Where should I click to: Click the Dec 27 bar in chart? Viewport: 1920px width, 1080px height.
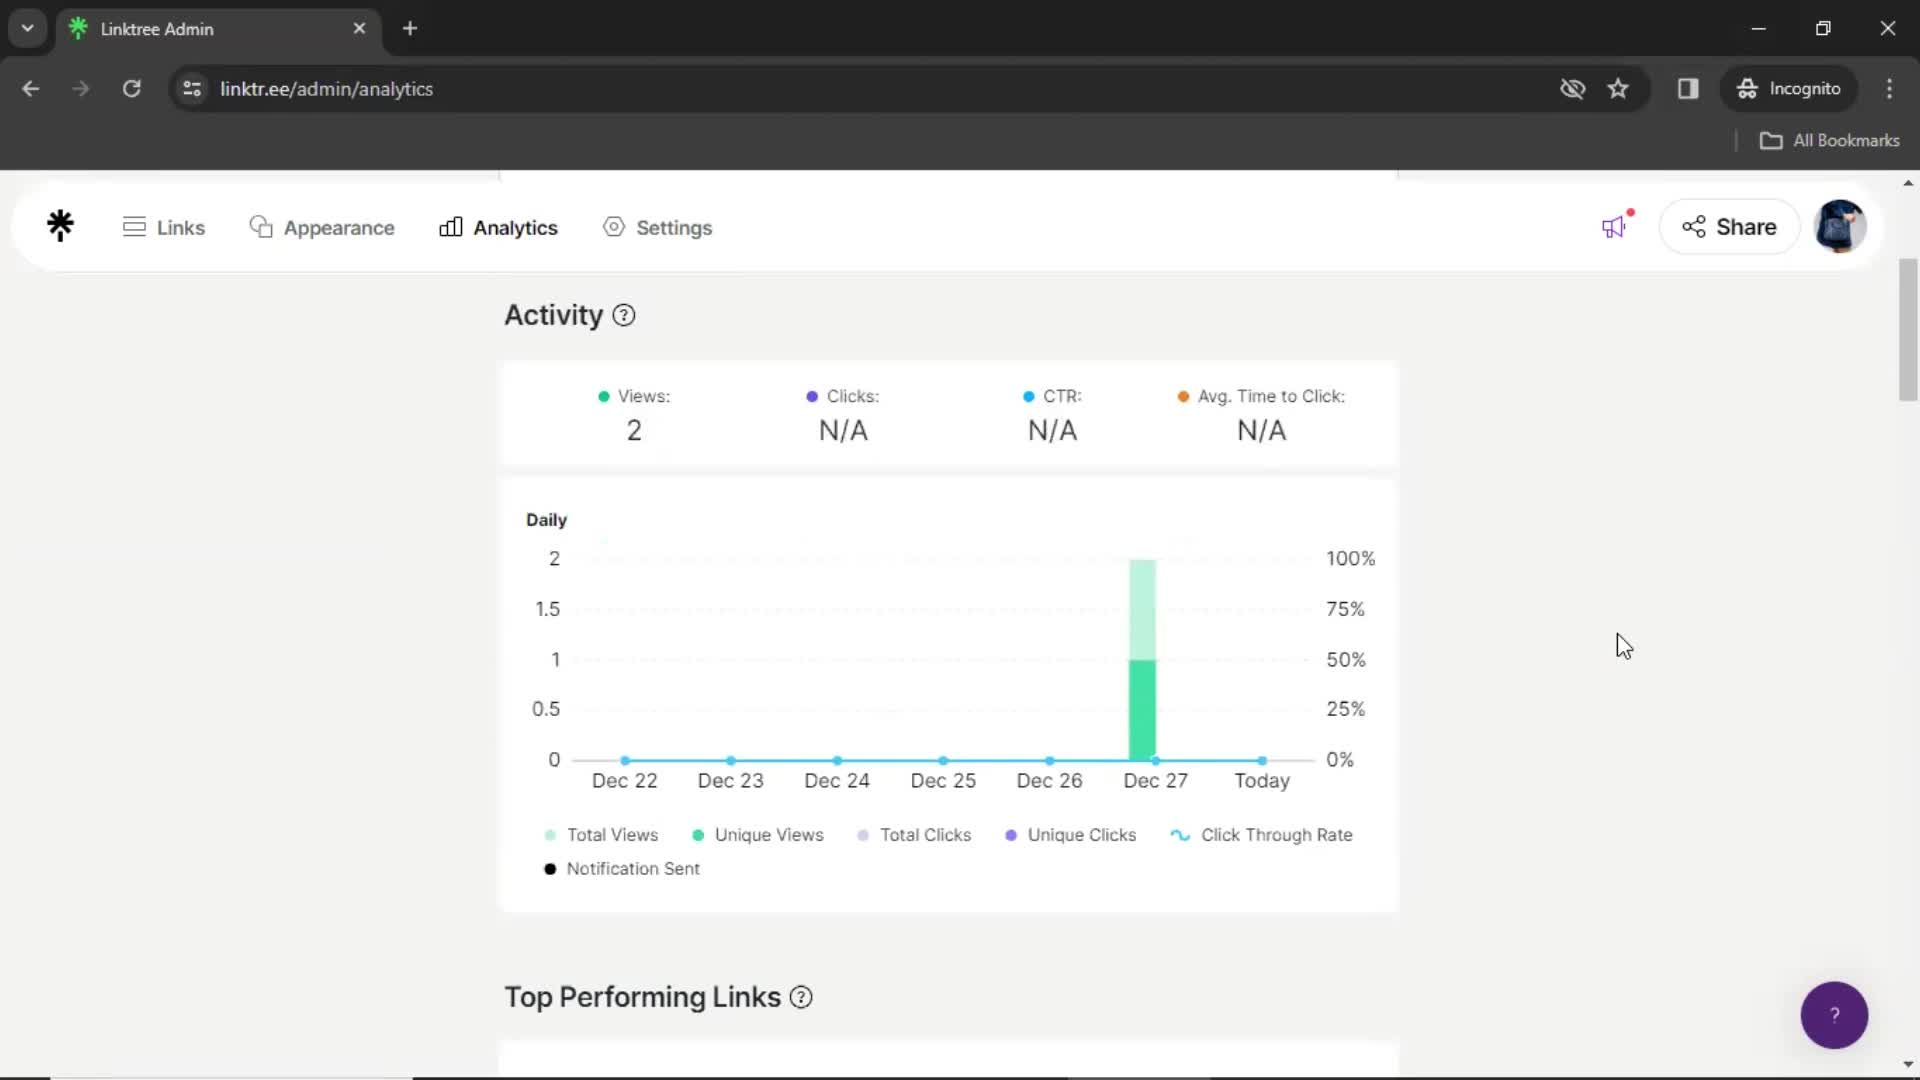1142,659
